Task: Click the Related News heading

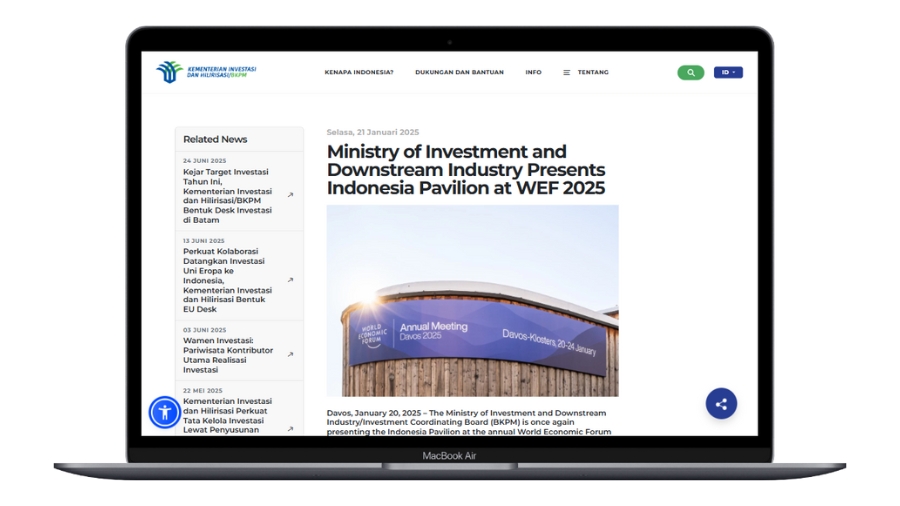Action: click(215, 139)
